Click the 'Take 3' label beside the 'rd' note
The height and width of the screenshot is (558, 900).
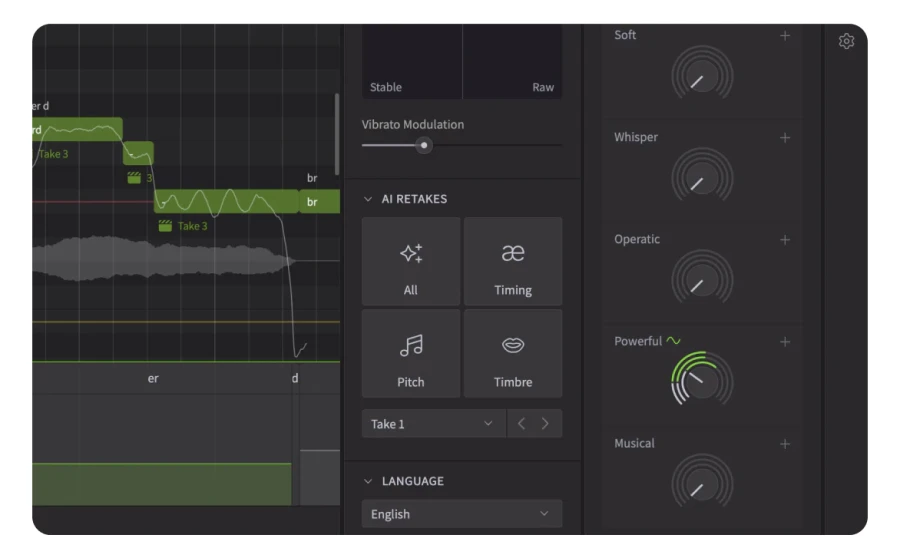coord(53,154)
